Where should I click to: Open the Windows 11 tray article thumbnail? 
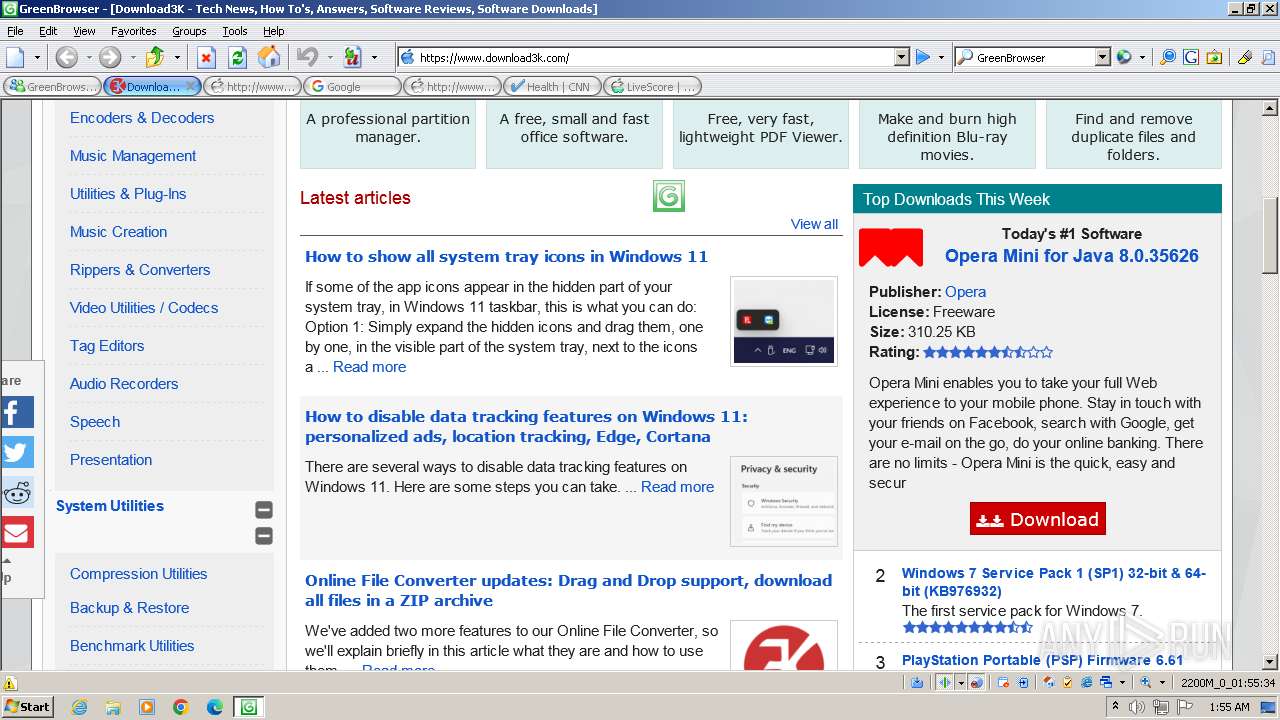point(784,321)
